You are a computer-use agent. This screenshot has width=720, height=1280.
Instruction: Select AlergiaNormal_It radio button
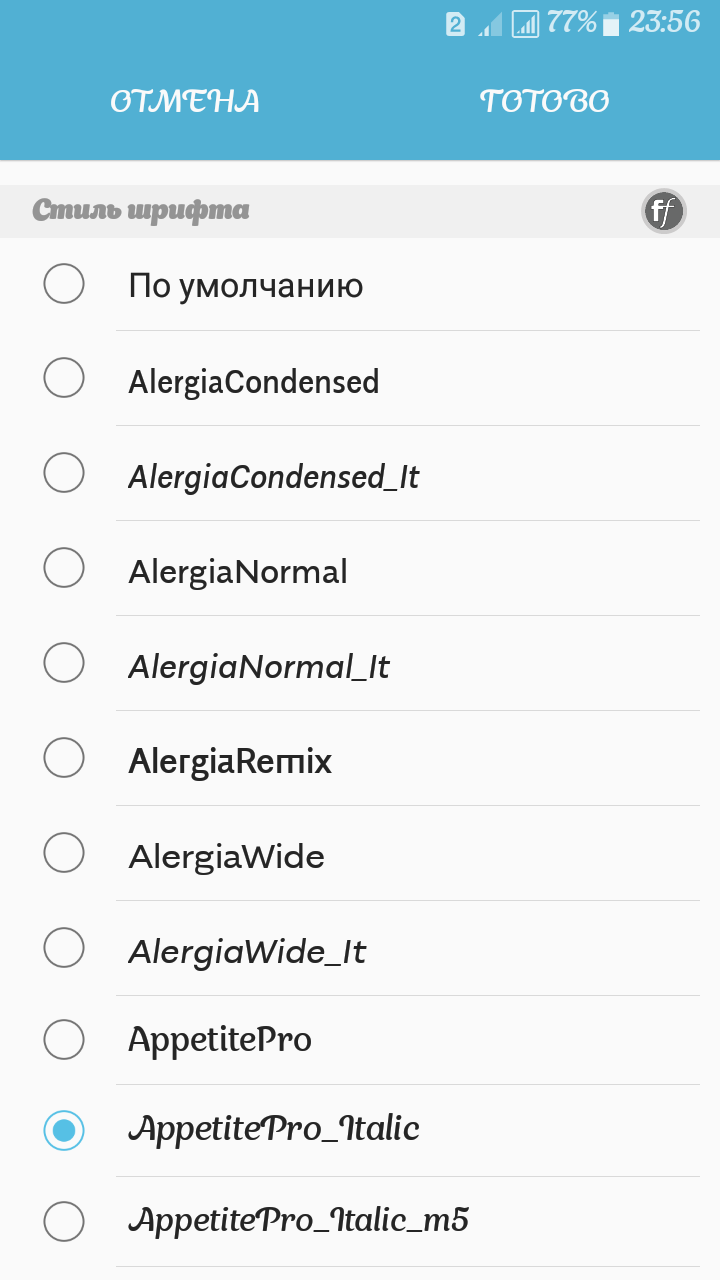click(64, 663)
